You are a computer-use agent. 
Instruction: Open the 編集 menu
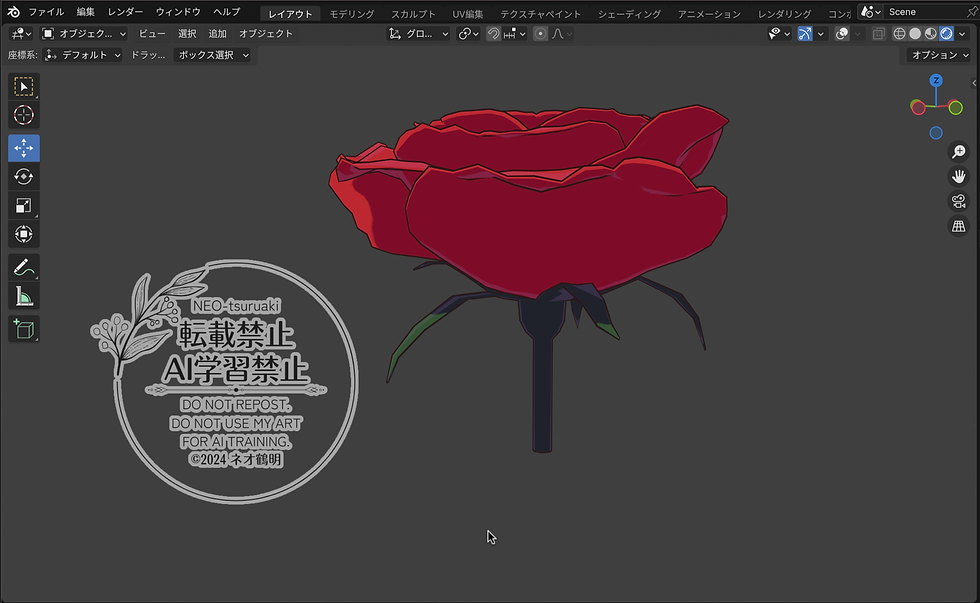pyautogui.click(x=86, y=12)
